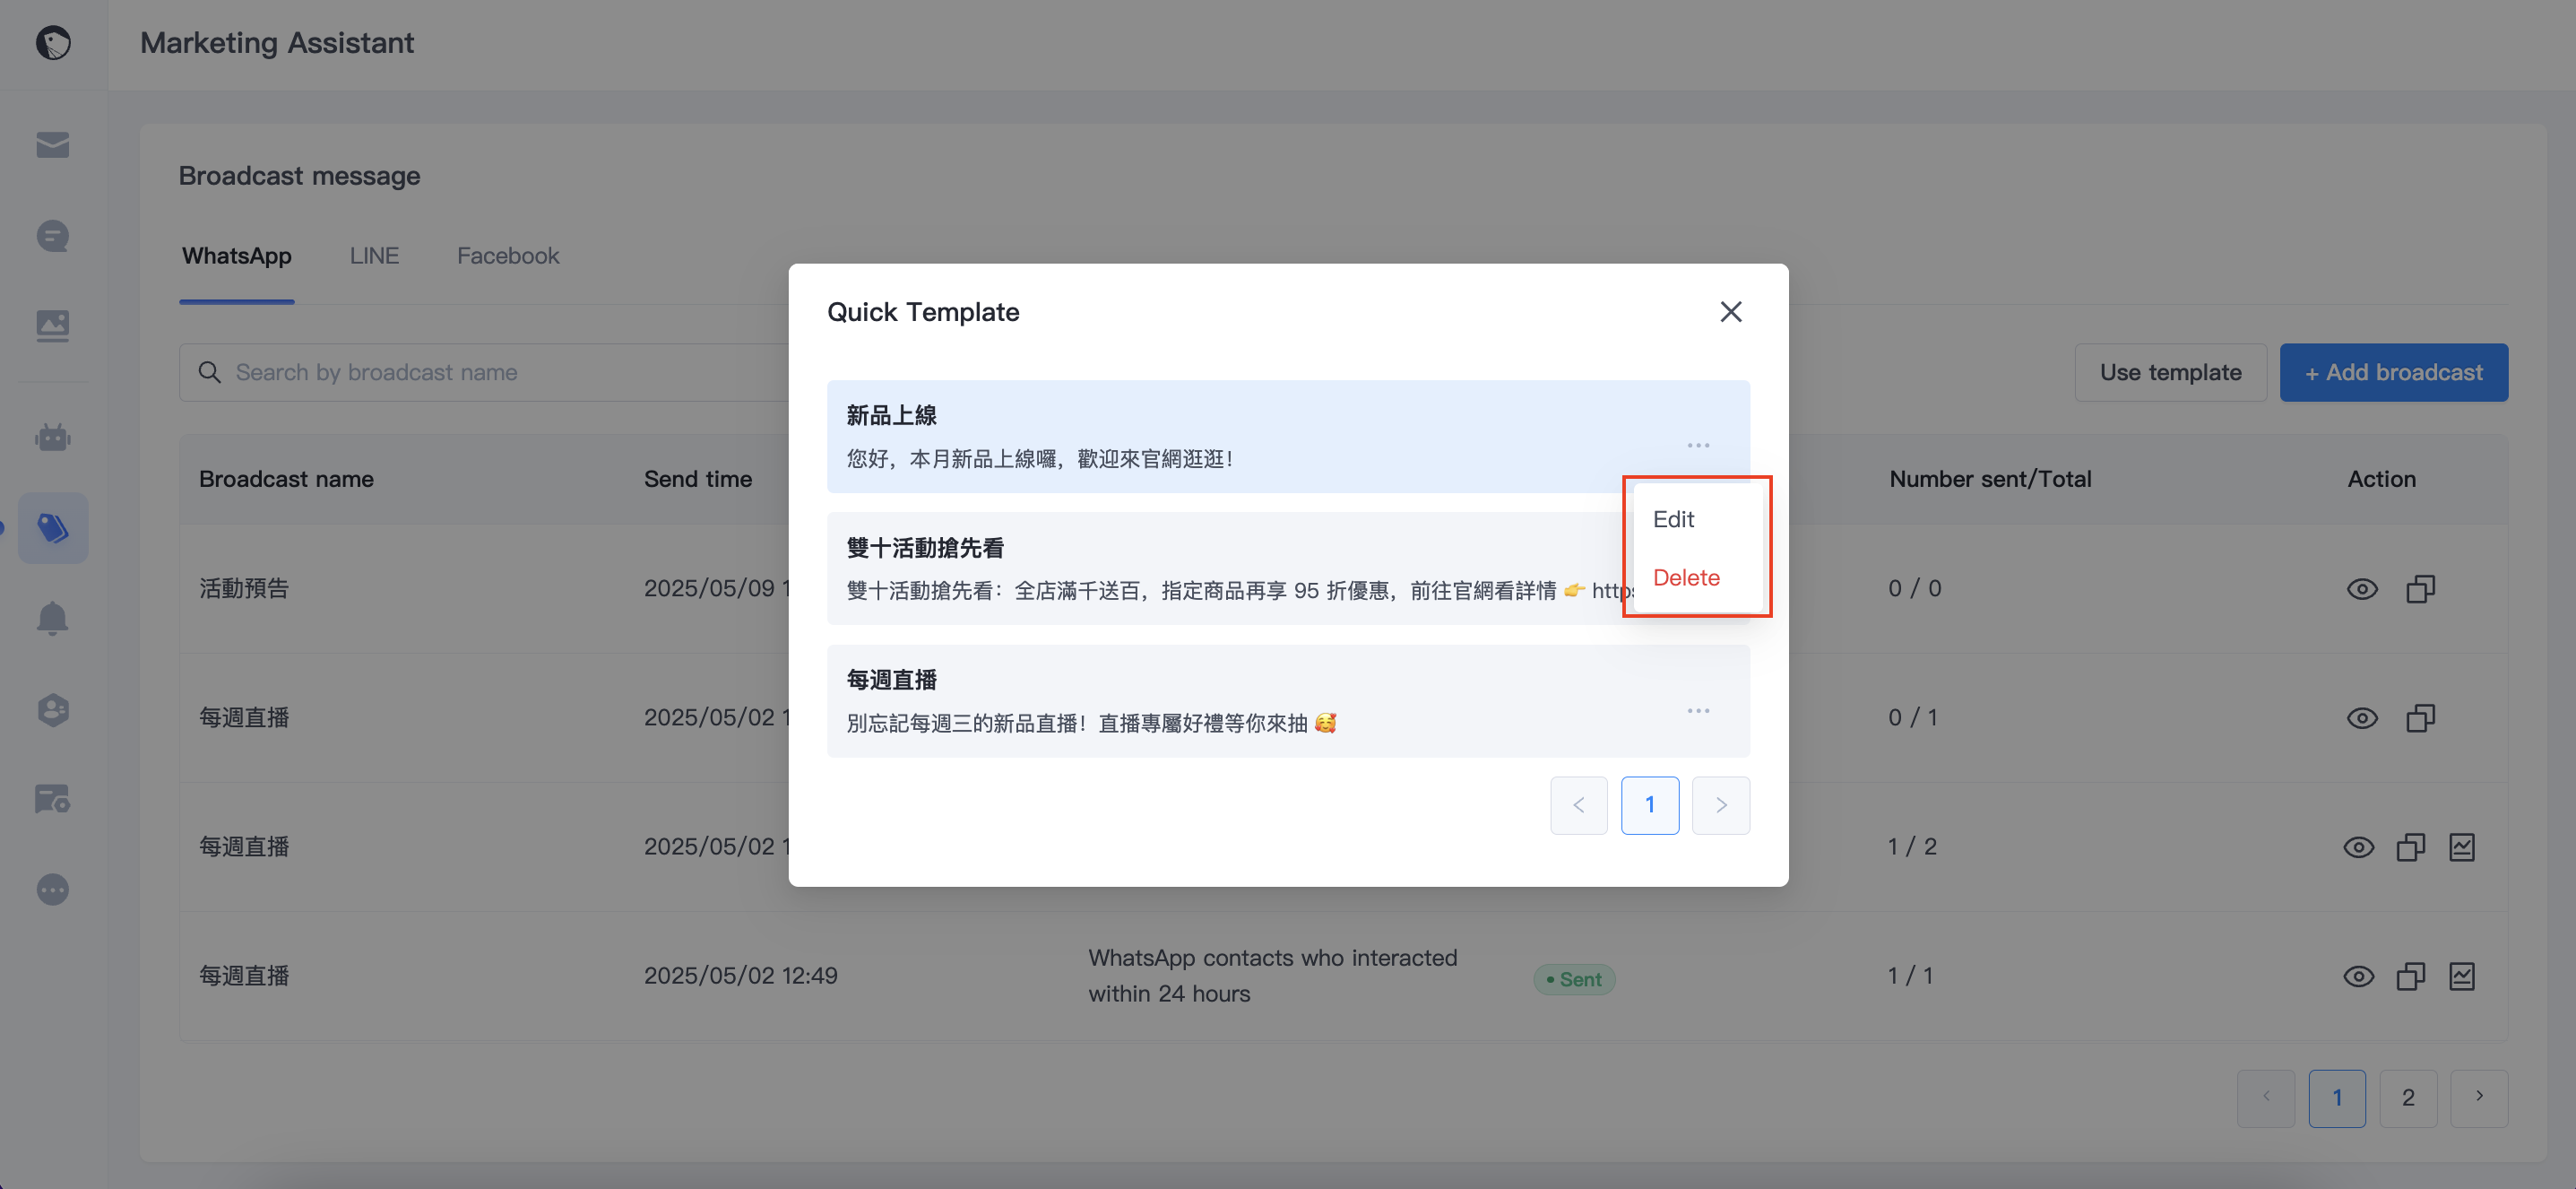
Task: Click the Use template button
Action: (2170, 372)
